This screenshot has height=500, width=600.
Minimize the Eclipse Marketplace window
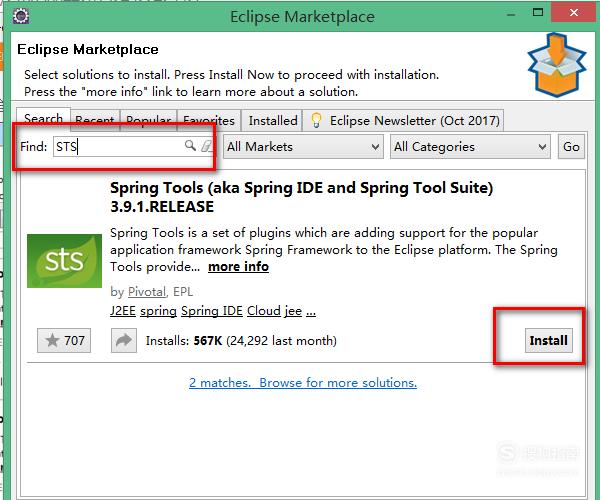[x=511, y=15]
